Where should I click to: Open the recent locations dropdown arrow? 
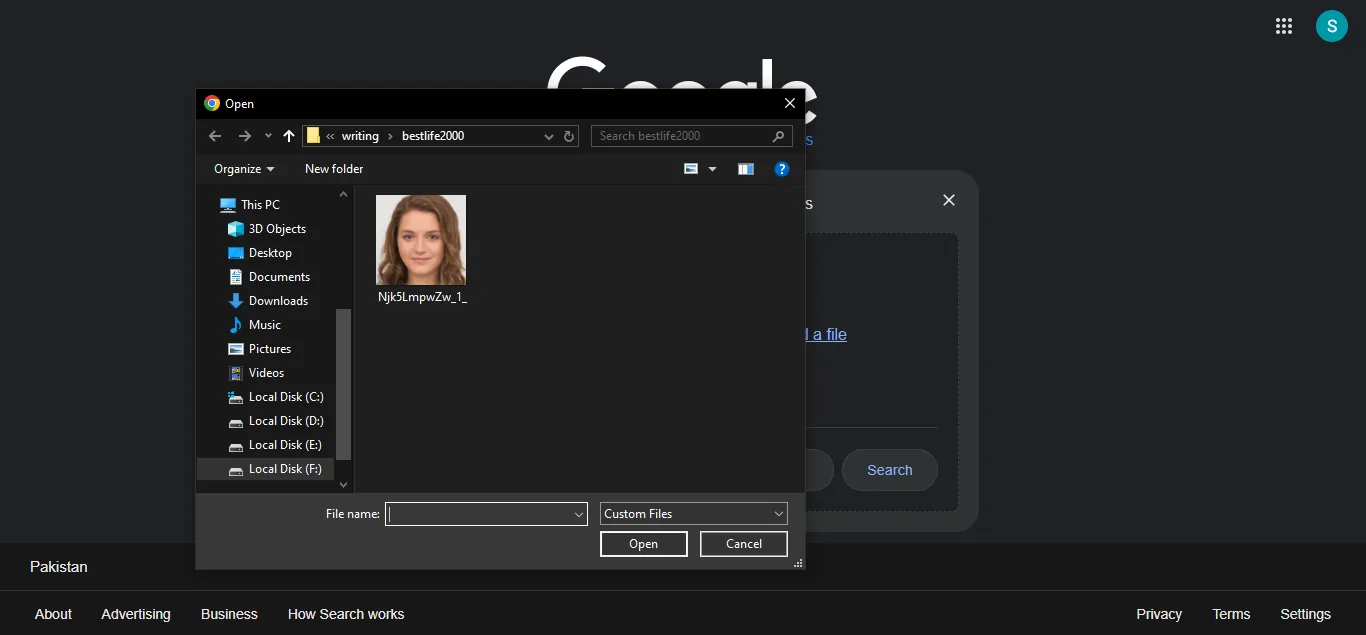pos(268,136)
